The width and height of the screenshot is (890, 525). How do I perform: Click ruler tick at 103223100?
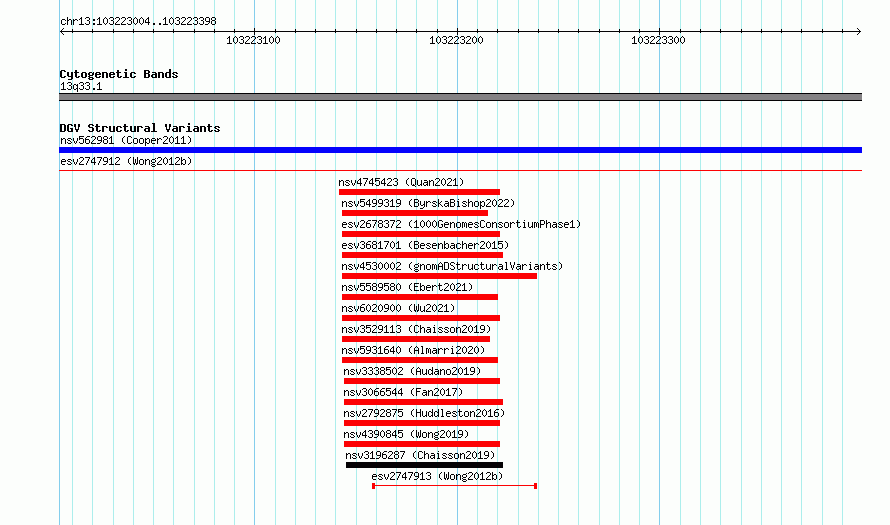click(254, 32)
